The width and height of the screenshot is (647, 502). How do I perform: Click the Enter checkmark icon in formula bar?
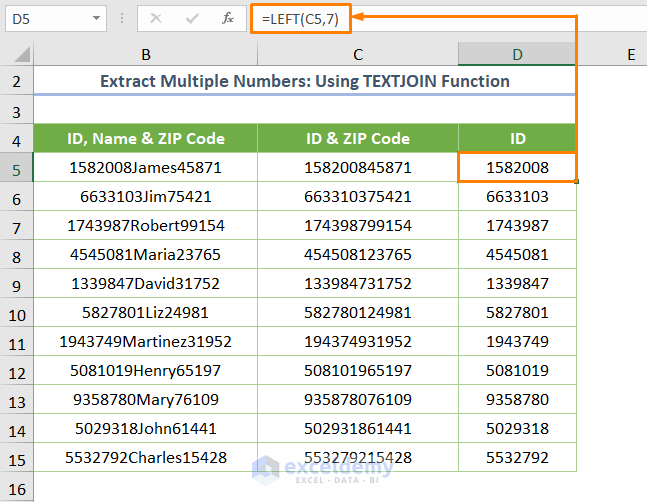coord(192,18)
